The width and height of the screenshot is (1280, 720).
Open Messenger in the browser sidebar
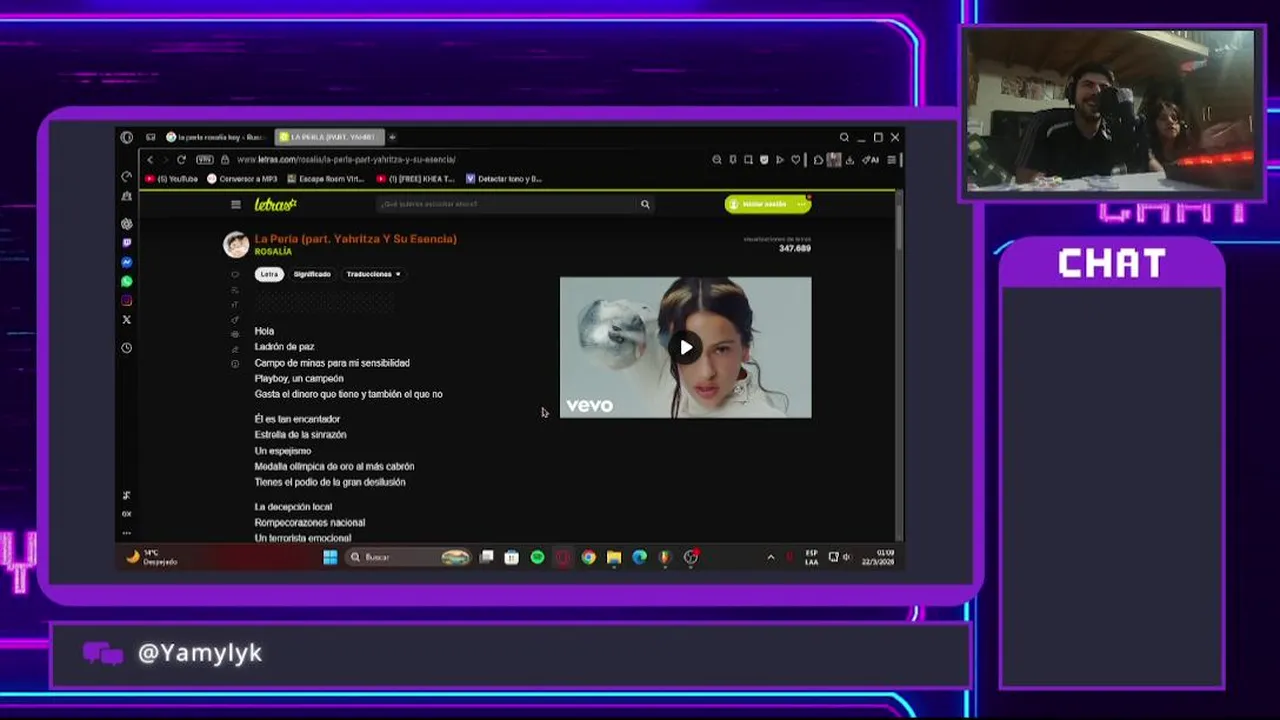tap(126, 262)
